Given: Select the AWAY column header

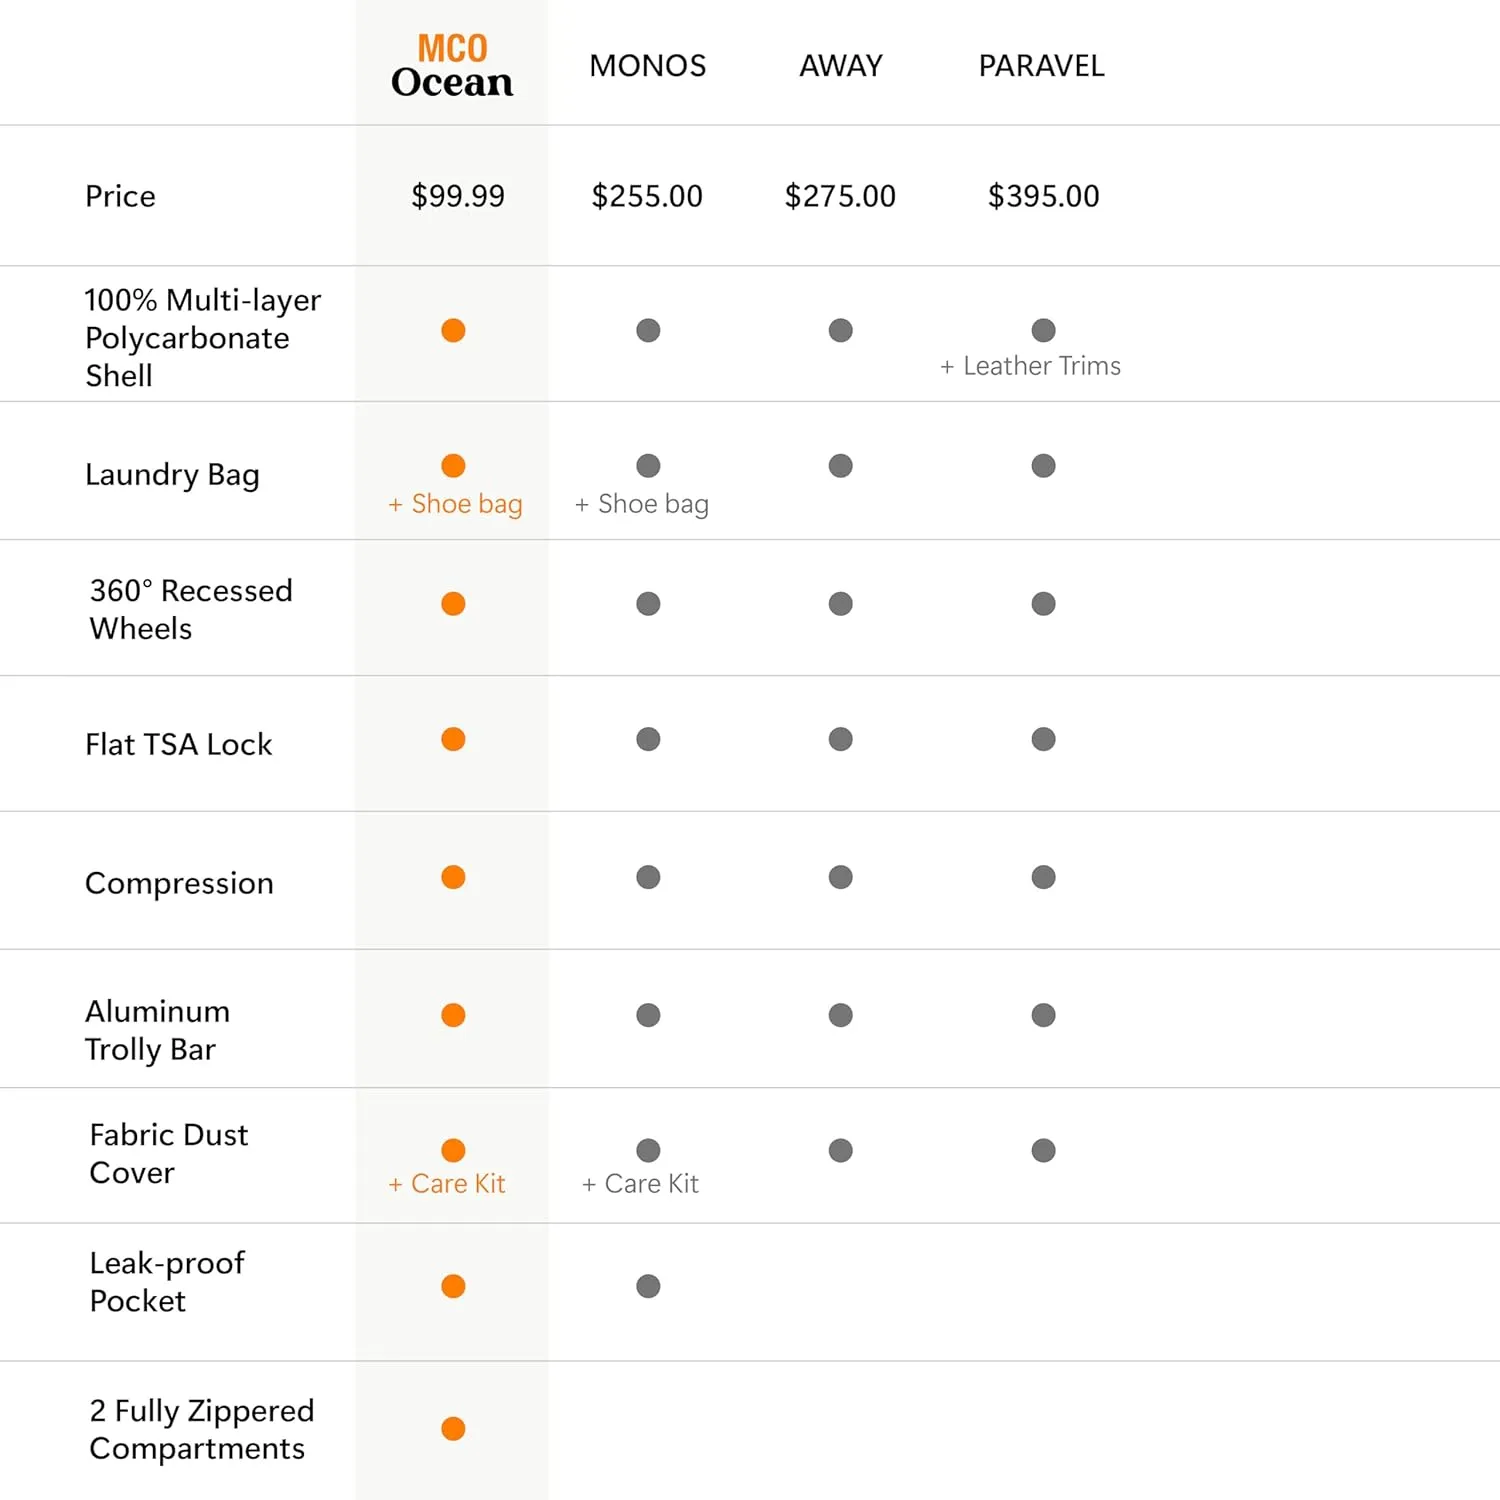Looking at the screenshot, I should point(841,66).
